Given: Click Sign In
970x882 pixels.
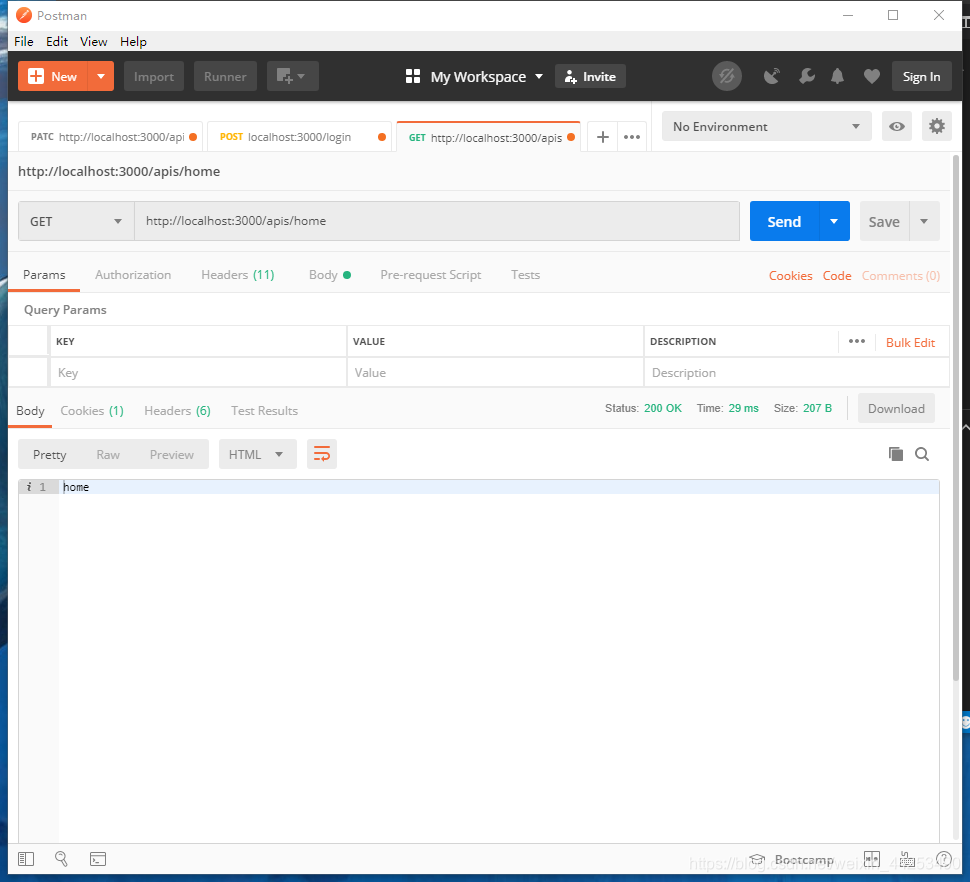Looking at the screenshot, I should (x=921, y=77).
